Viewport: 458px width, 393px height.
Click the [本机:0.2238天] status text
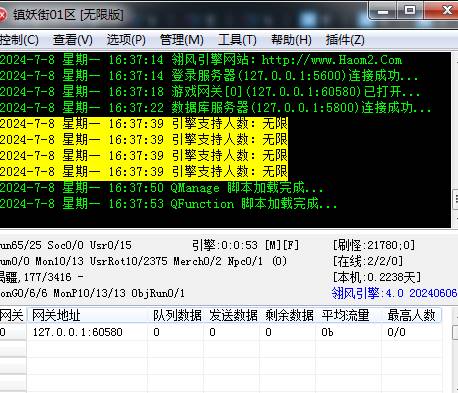tap(377, 277)
